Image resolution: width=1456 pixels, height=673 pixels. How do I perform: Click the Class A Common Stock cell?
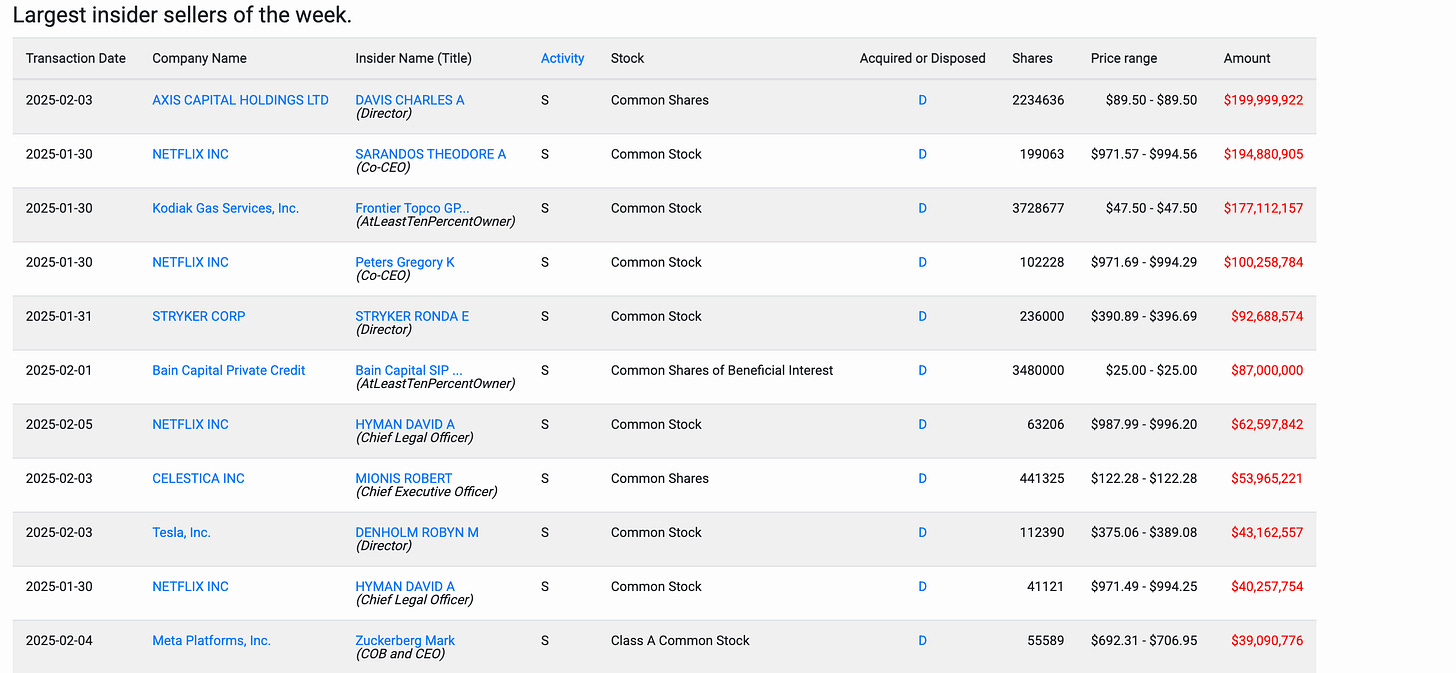click(680, 640)
